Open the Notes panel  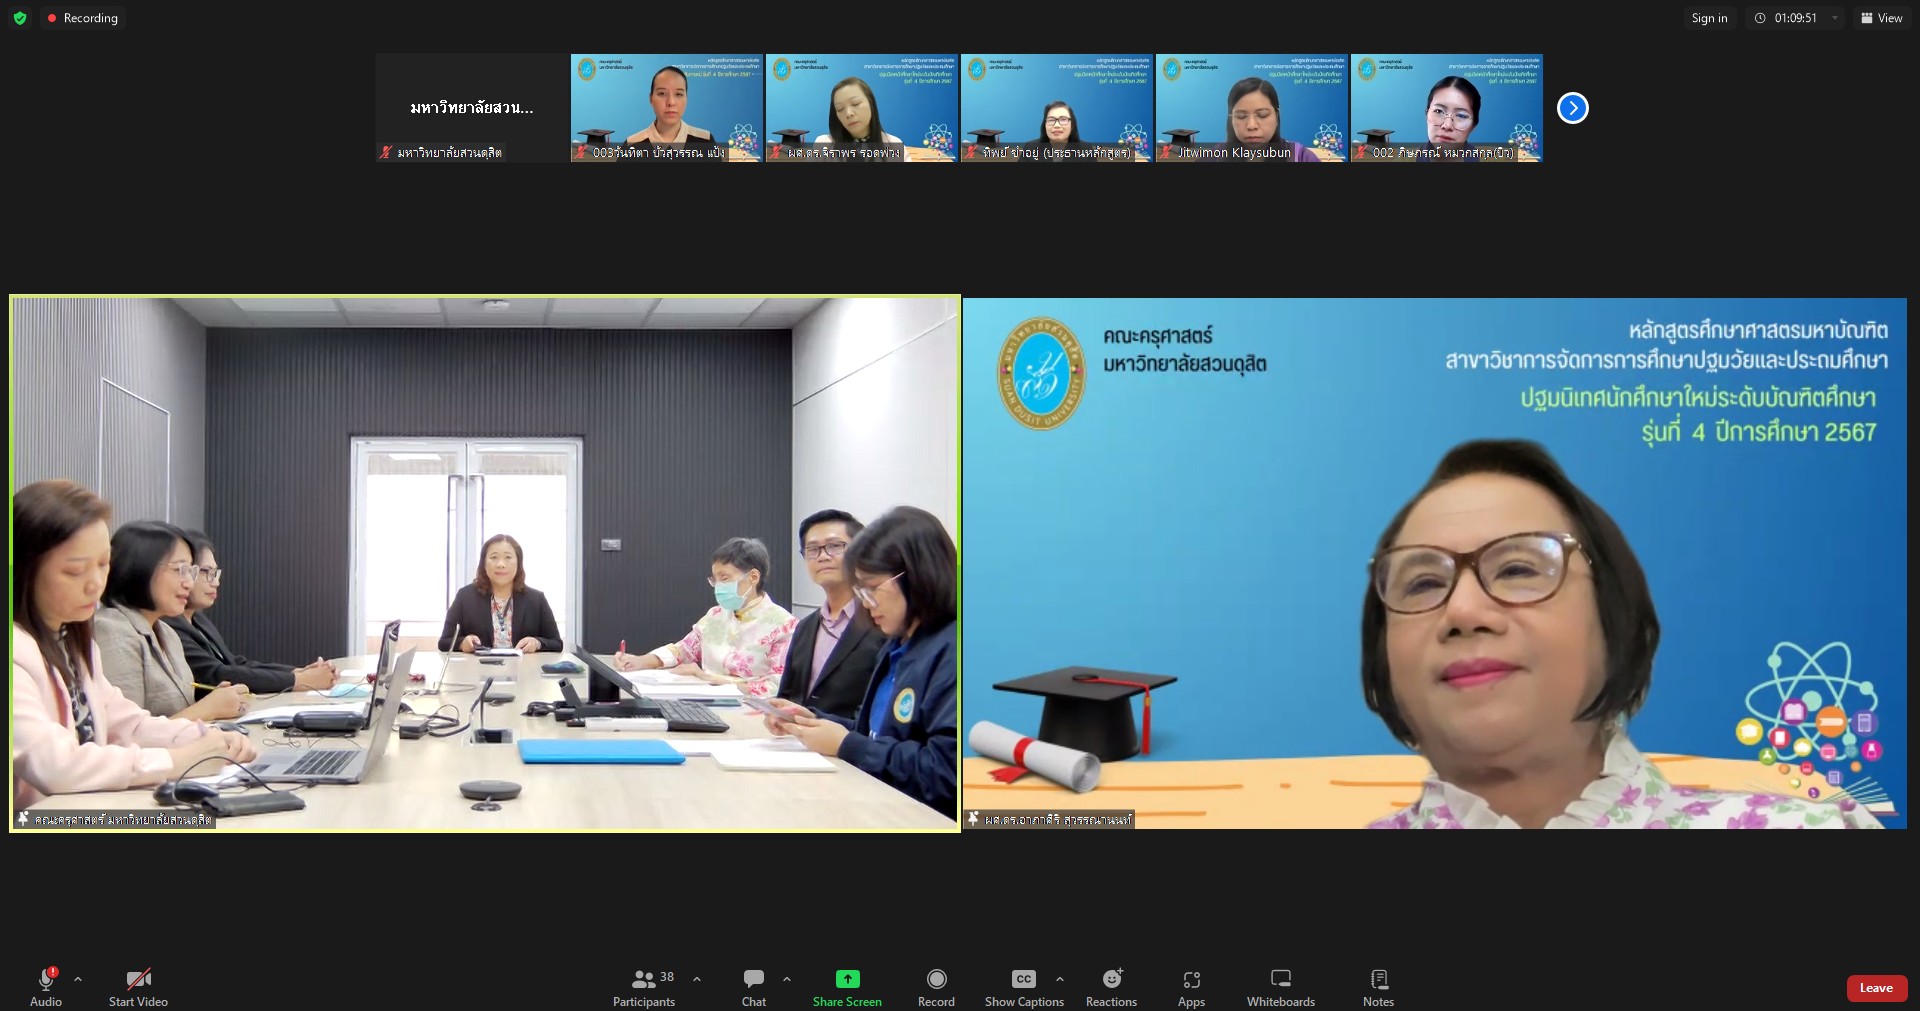1378,987
